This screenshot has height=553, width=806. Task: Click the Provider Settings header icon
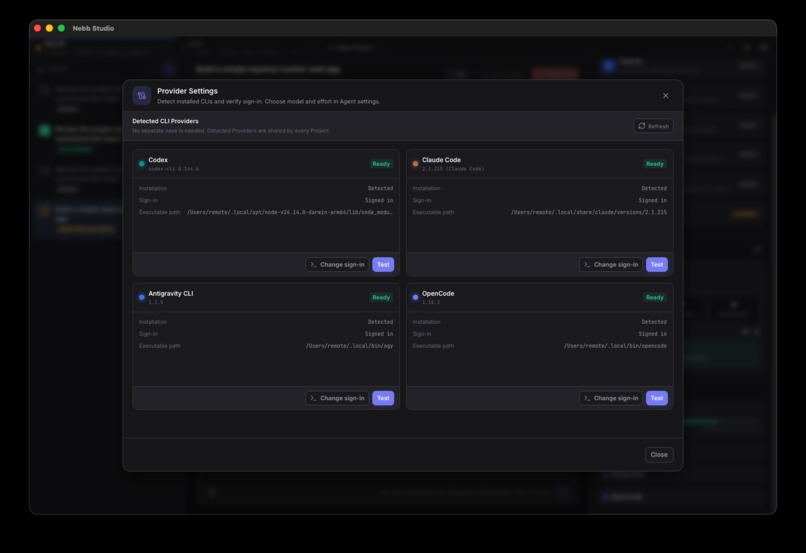pos(141,96)
